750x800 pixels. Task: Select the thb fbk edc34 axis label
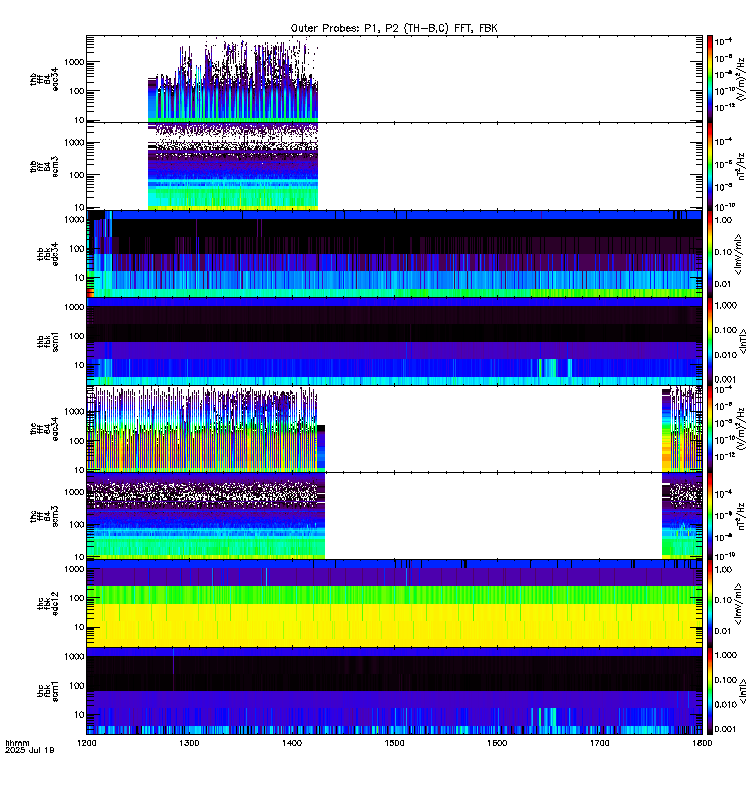tap(48, 254)
